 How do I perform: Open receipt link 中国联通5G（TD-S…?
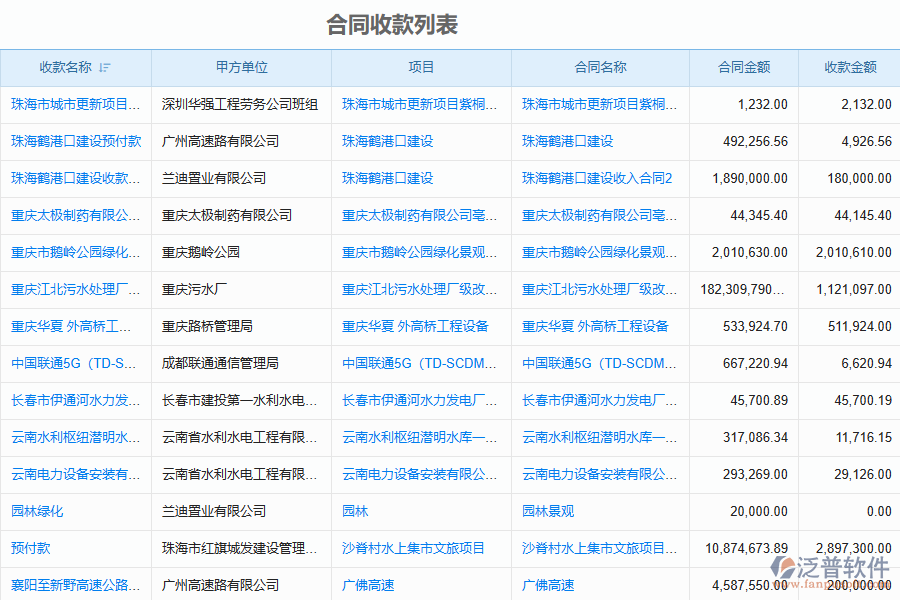(x=73, y=363)
